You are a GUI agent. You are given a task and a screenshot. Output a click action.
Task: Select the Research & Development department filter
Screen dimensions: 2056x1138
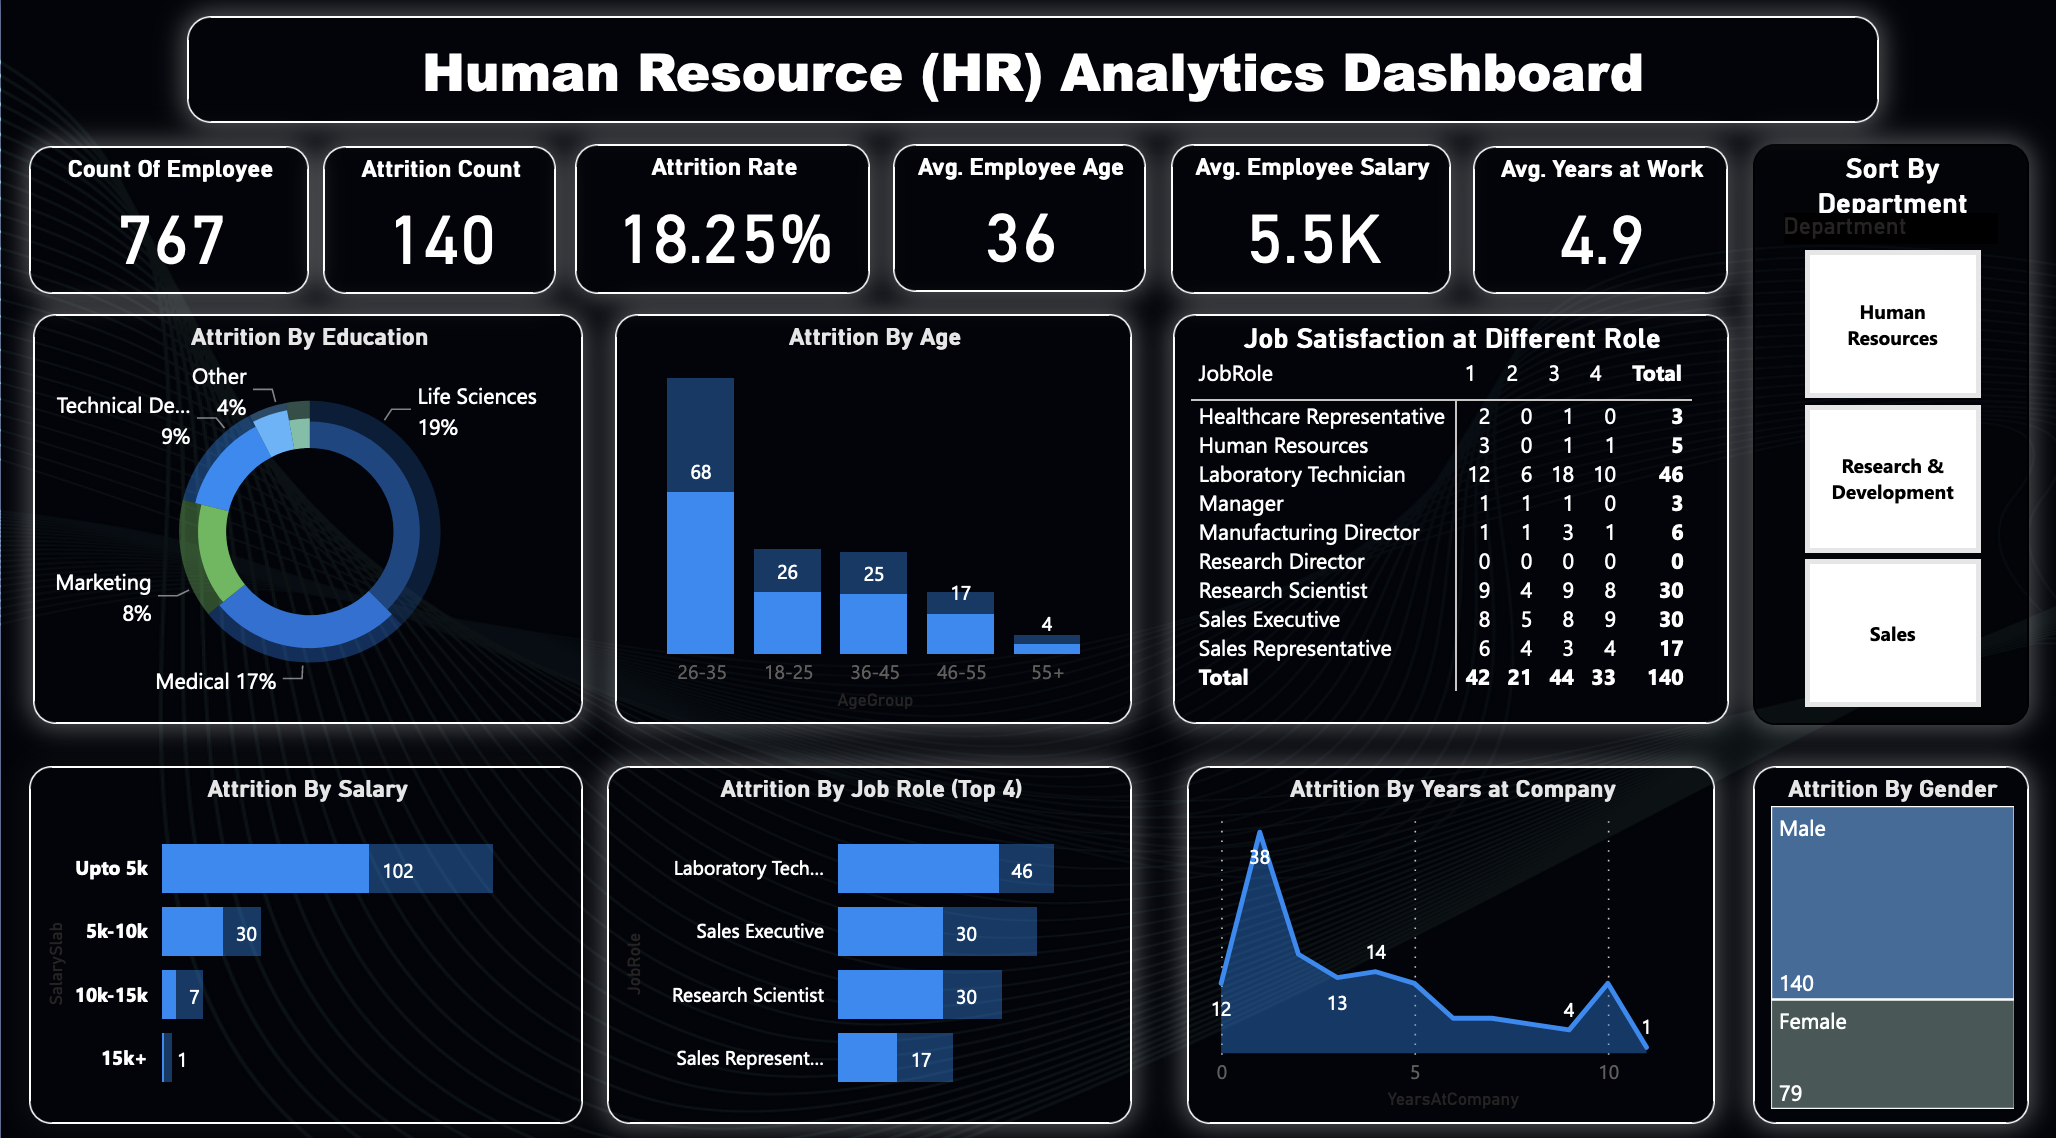[x=1891, y=480]
